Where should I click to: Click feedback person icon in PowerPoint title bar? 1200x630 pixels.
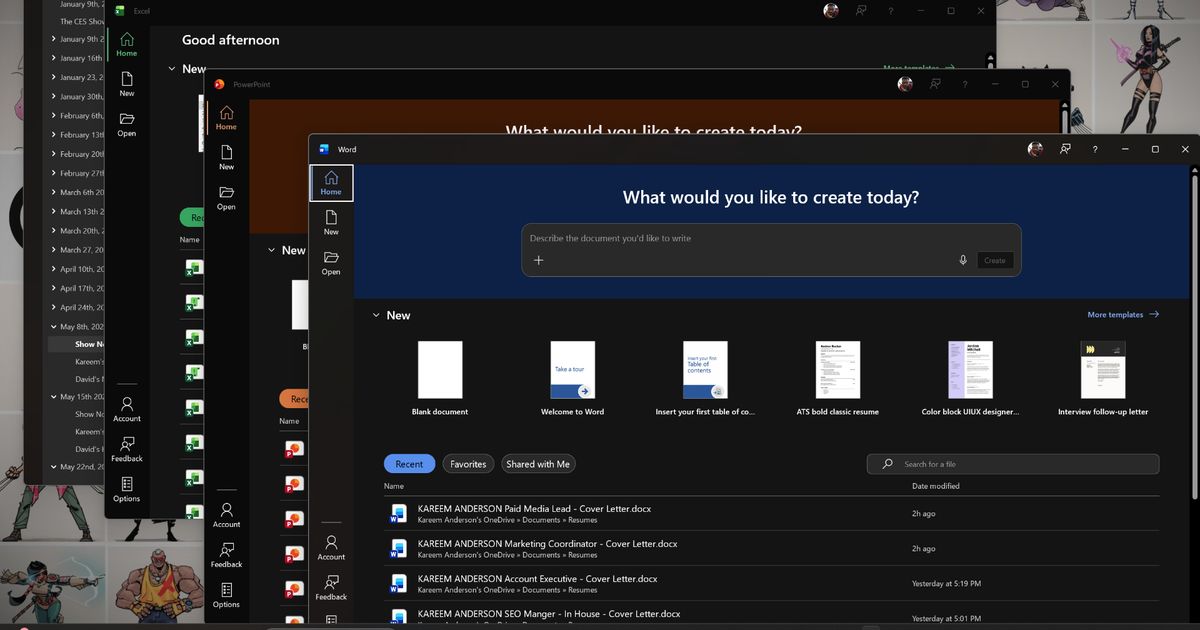click(935, 84)
